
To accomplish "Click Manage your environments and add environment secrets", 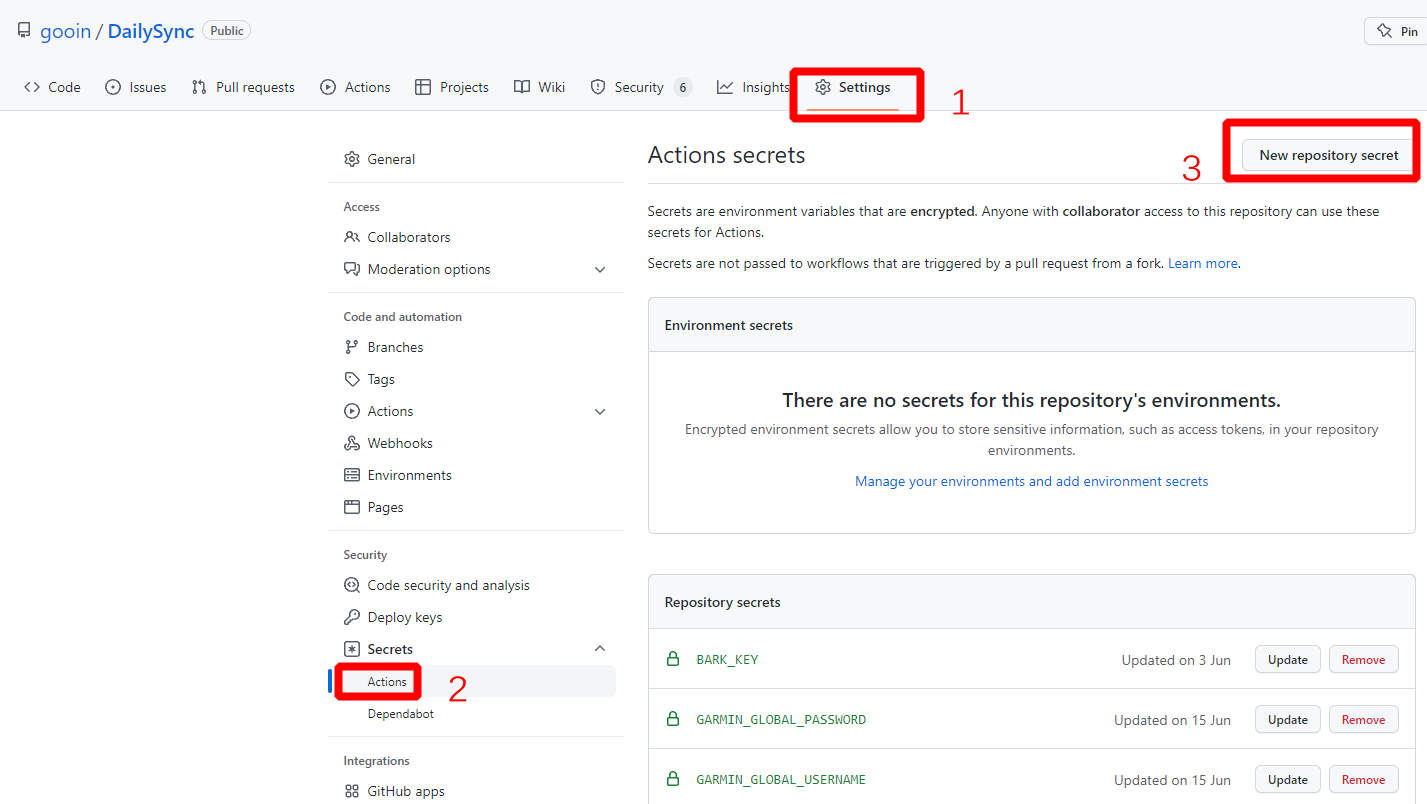I will click(x=1032, y=481).
